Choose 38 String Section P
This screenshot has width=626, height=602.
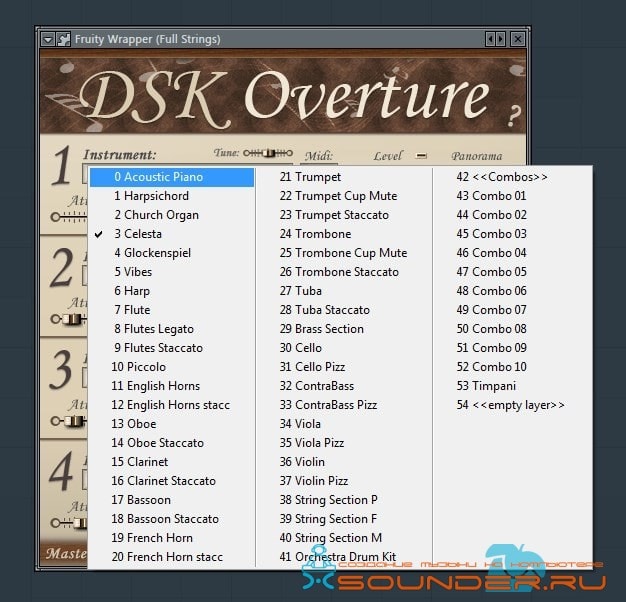344,500
